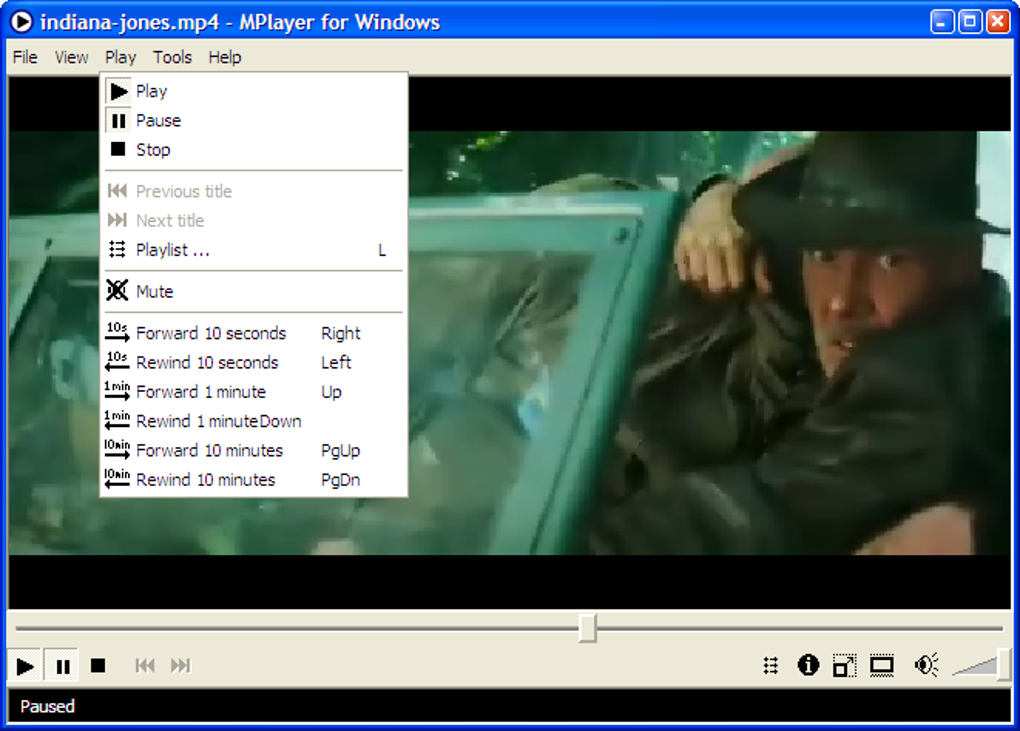Choose Forward 1 minute
The width and height of the screenshot is (1020, 731).
[x=254, y=392]
